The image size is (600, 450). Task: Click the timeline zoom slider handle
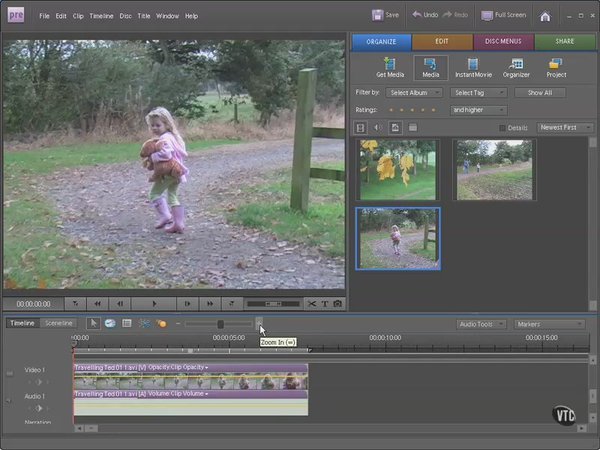[x=221, y=324]
